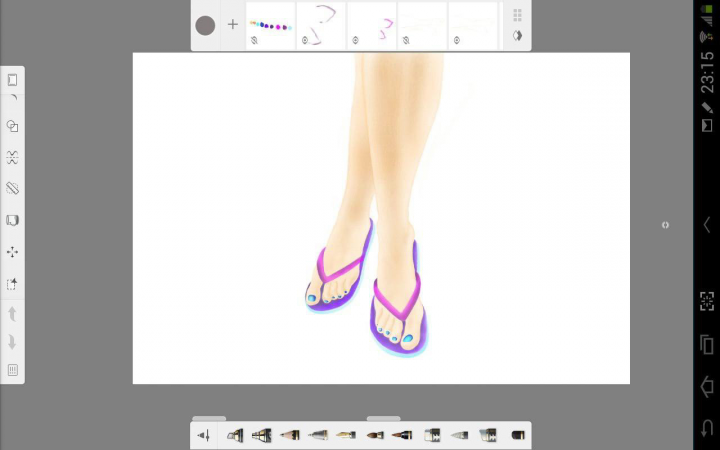The width and height of the screenshot is (720, 450).
Task: Open the shapes tool with circle and square
Action: (x=12, y=126)
